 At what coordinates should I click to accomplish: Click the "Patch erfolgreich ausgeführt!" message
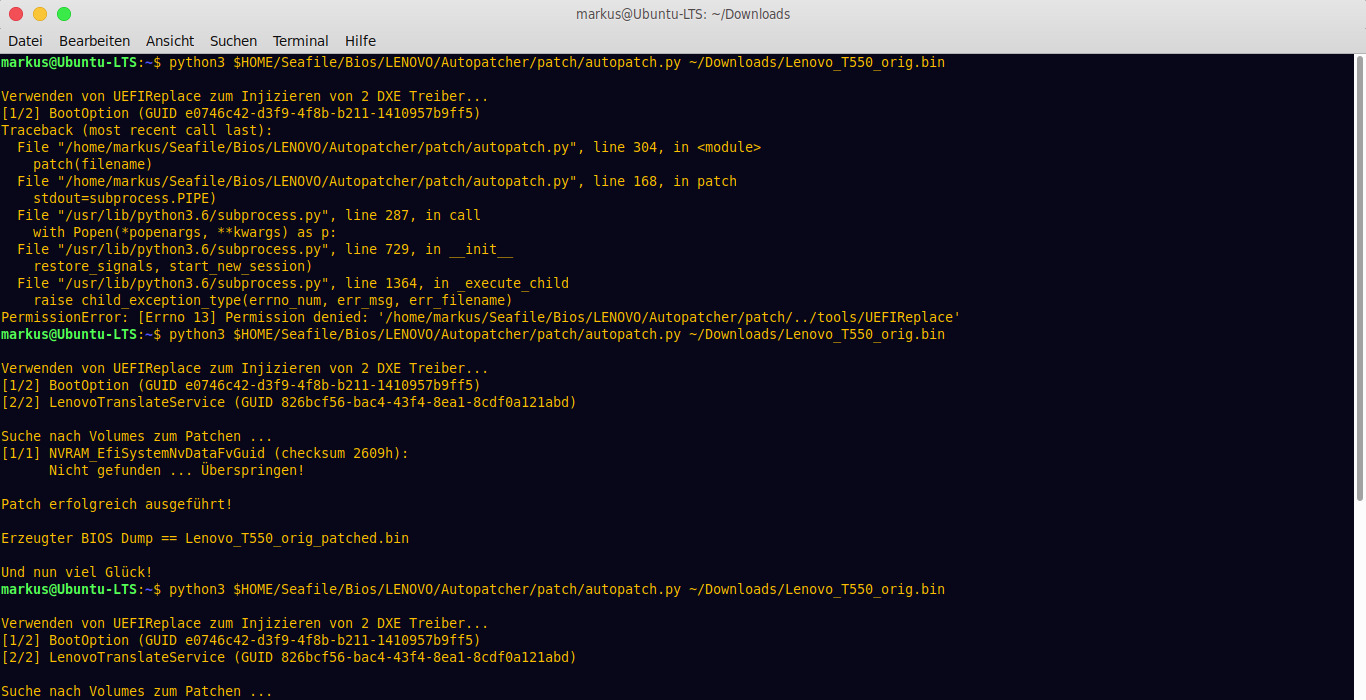click(117, 504)
